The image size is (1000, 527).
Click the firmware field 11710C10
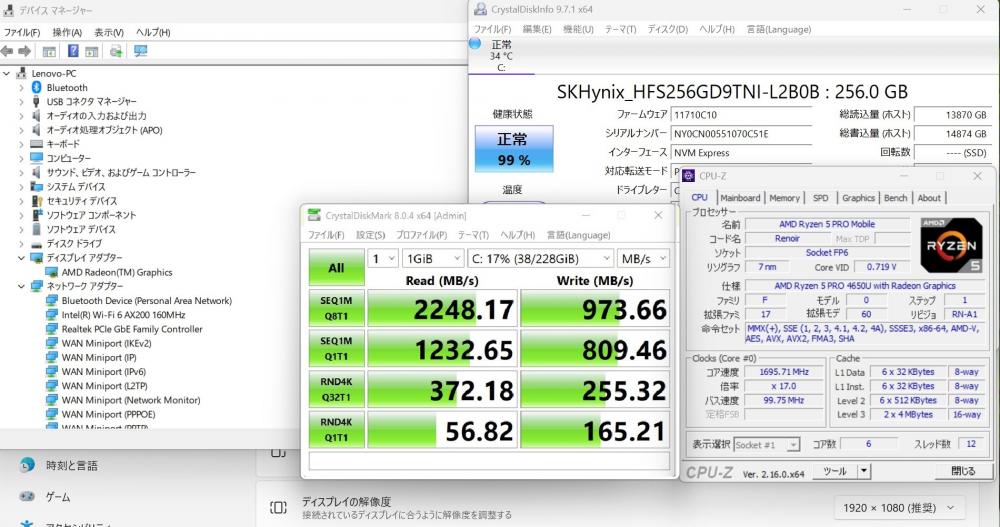742,115
